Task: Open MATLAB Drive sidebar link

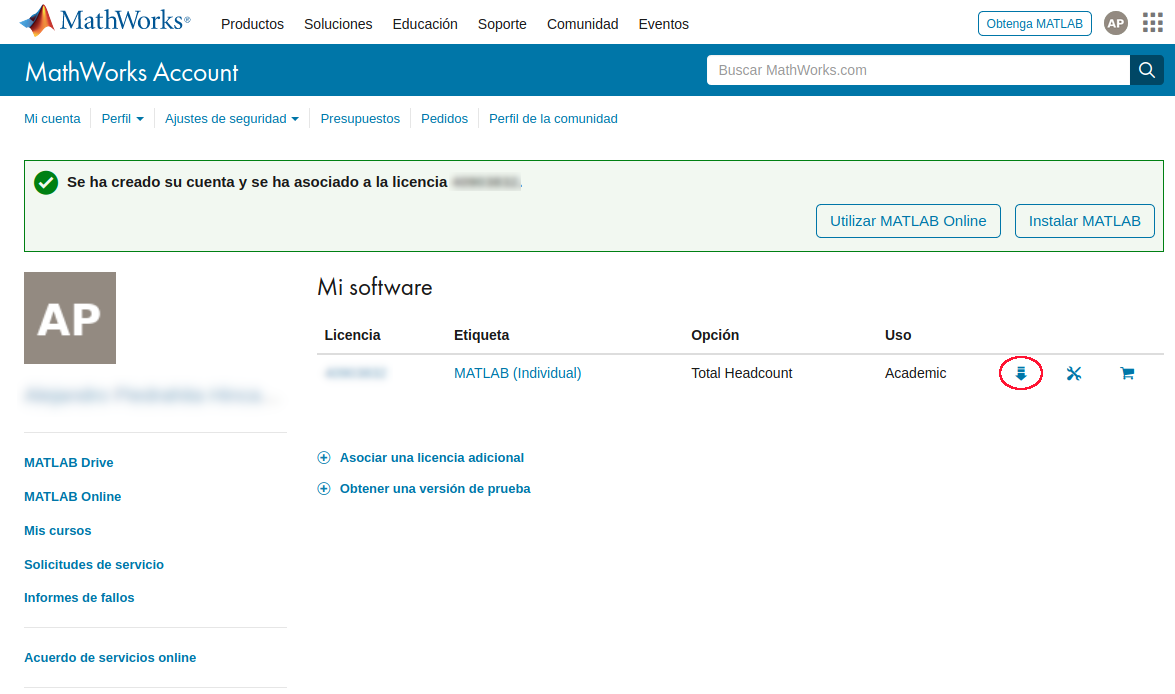Action: pos(68,462)
